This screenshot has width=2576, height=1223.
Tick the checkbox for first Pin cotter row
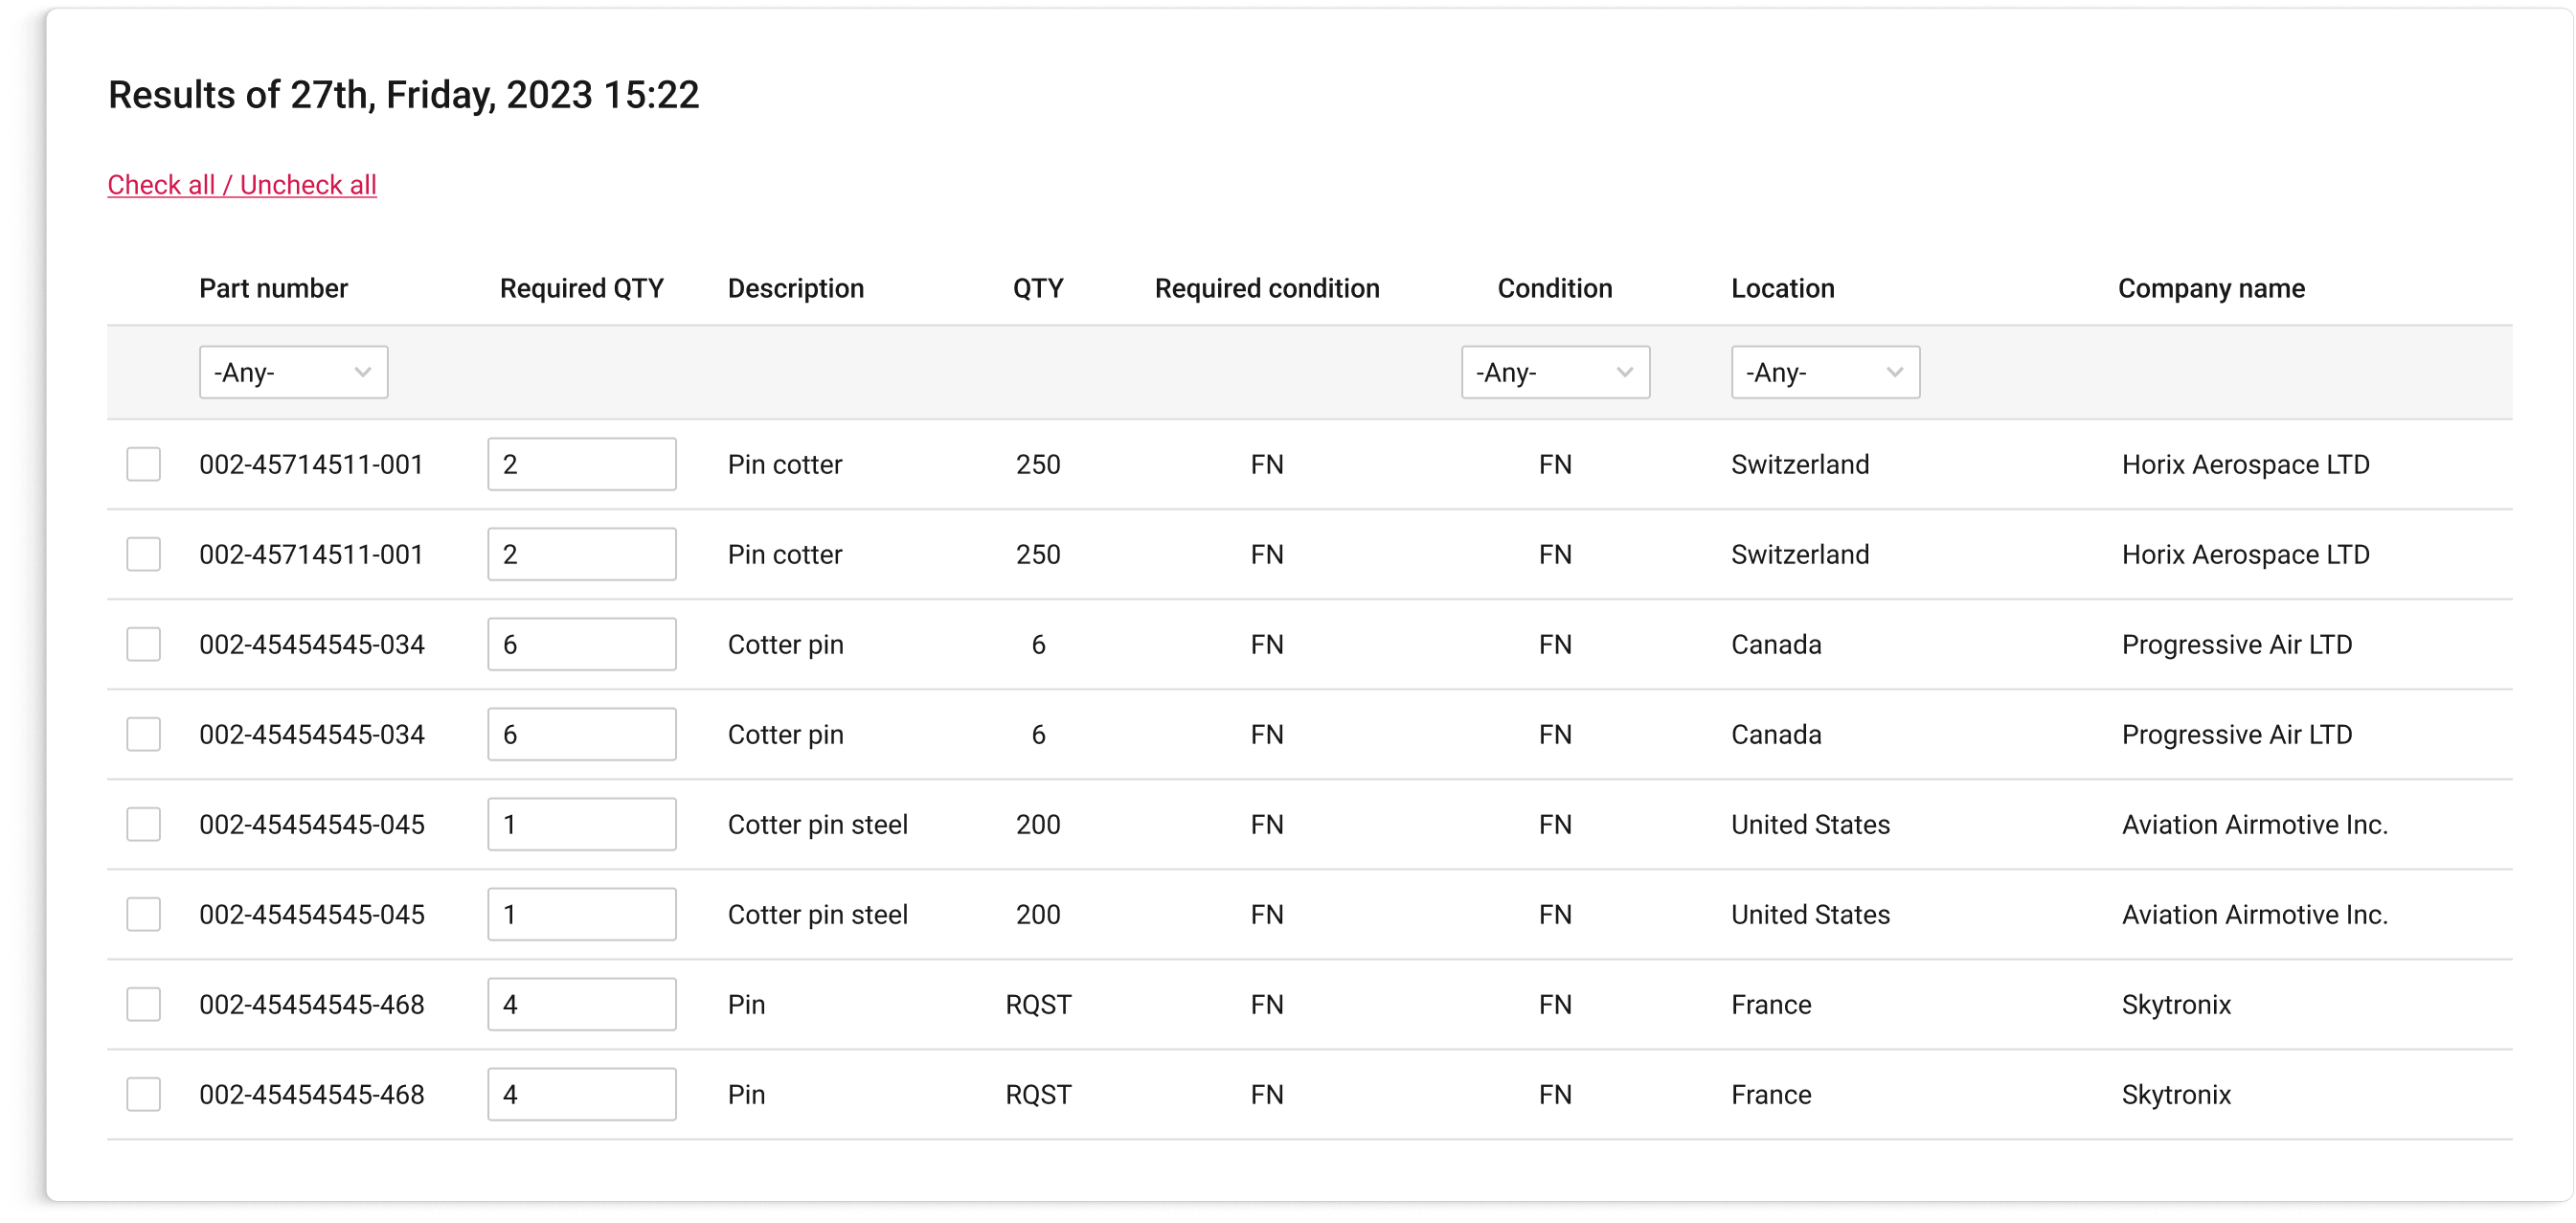(x=143, y=464)
